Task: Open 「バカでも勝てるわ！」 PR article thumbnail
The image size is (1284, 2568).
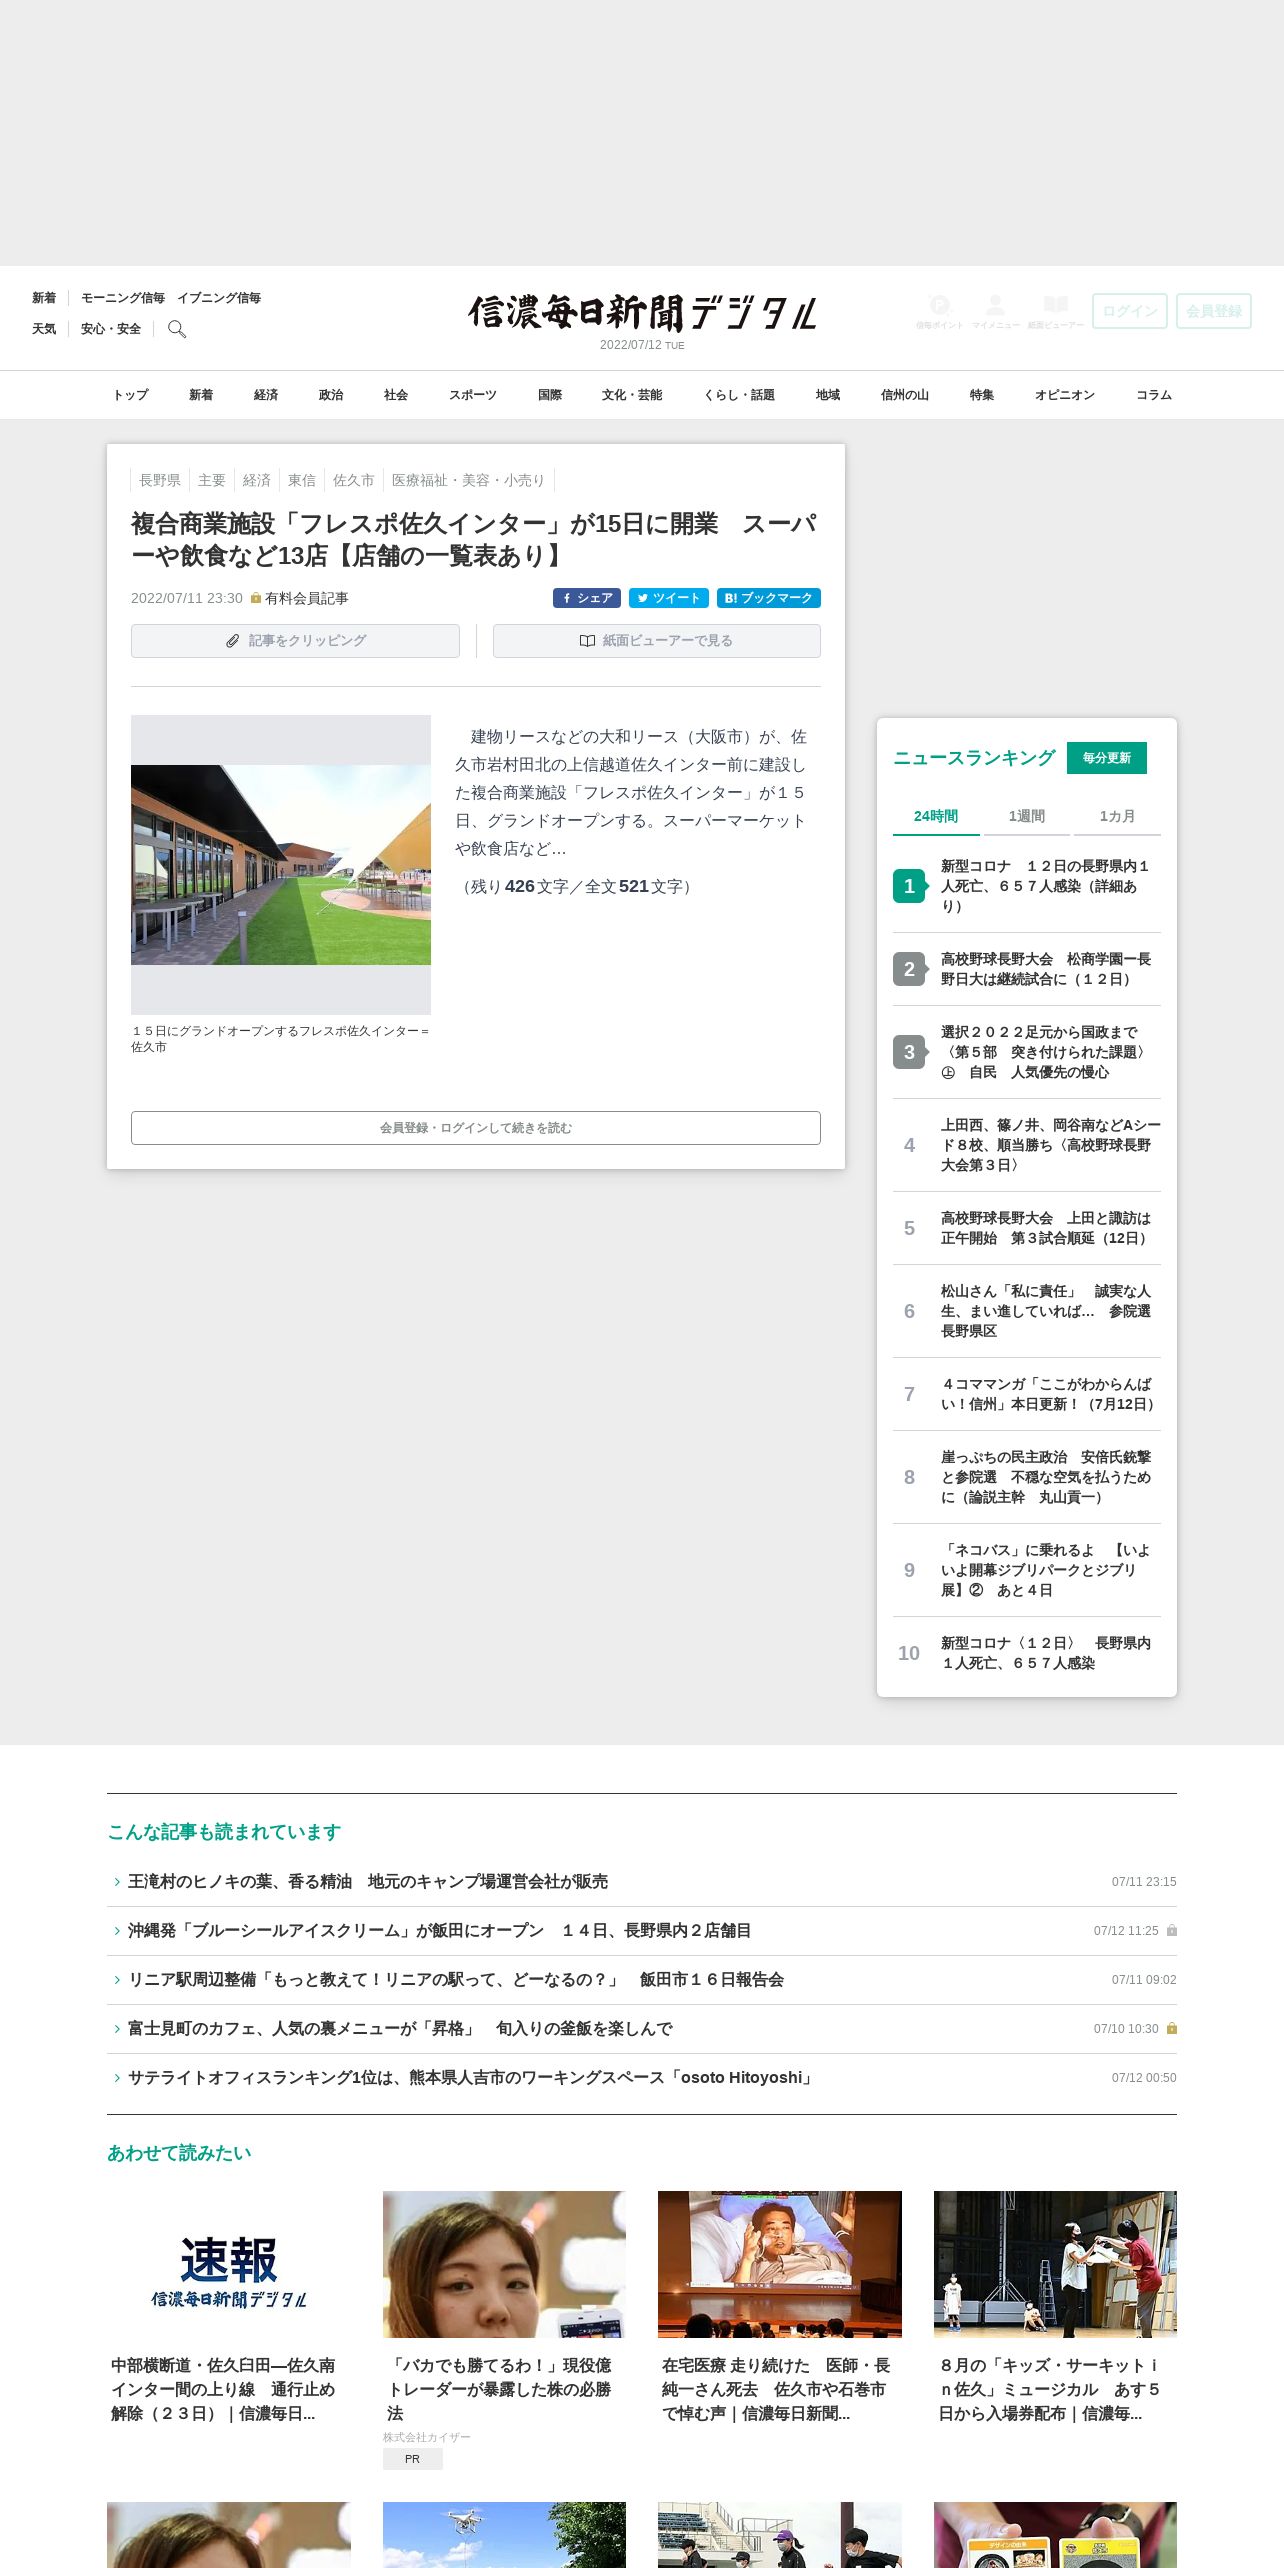Action: point(504,2264)
